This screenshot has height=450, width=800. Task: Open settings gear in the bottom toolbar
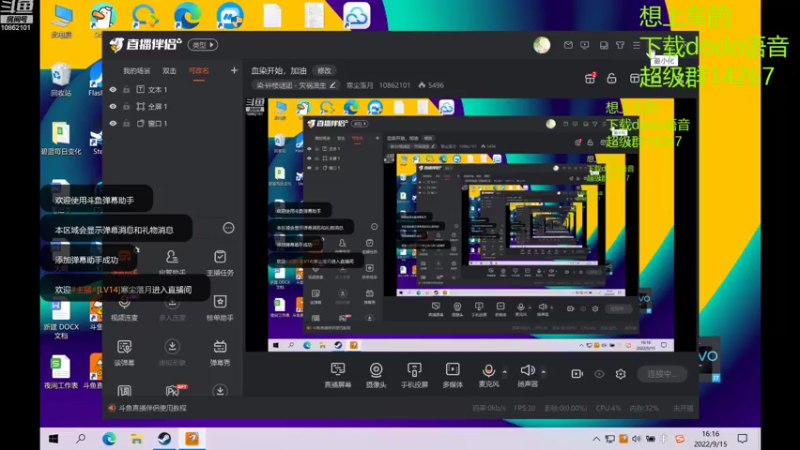[620, 374]
